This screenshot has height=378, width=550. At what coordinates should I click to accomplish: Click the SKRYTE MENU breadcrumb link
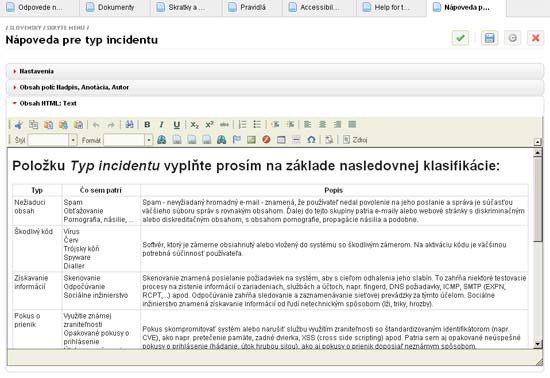click(66, 28)
